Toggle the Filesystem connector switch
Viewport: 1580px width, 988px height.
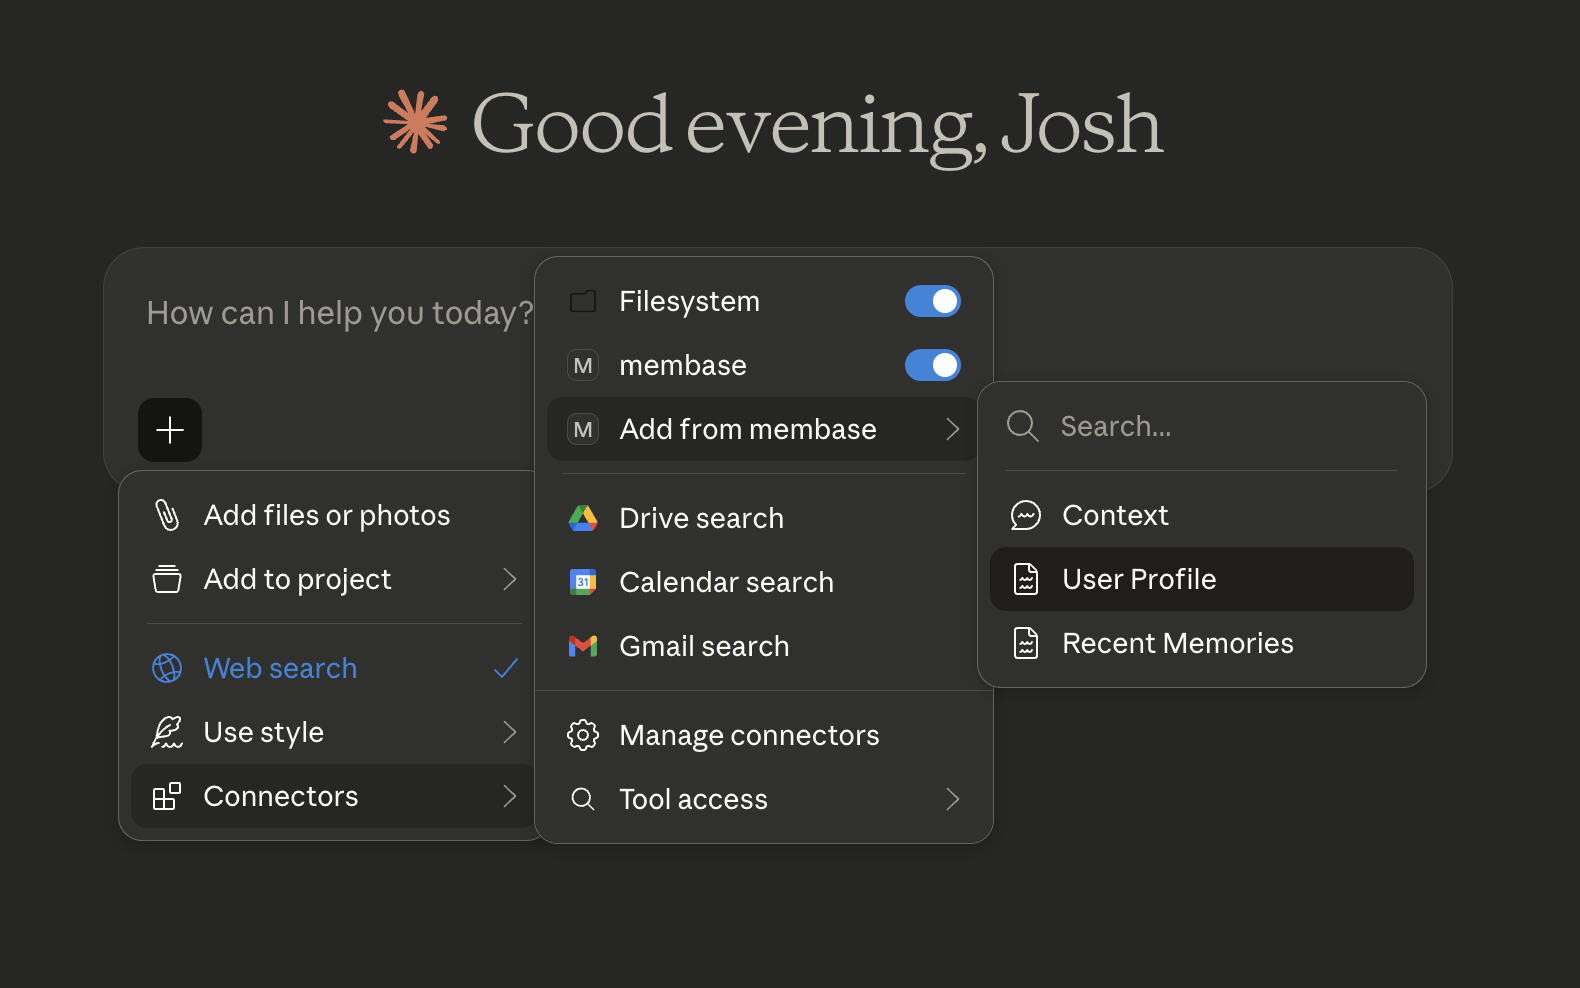coord(933,301)
